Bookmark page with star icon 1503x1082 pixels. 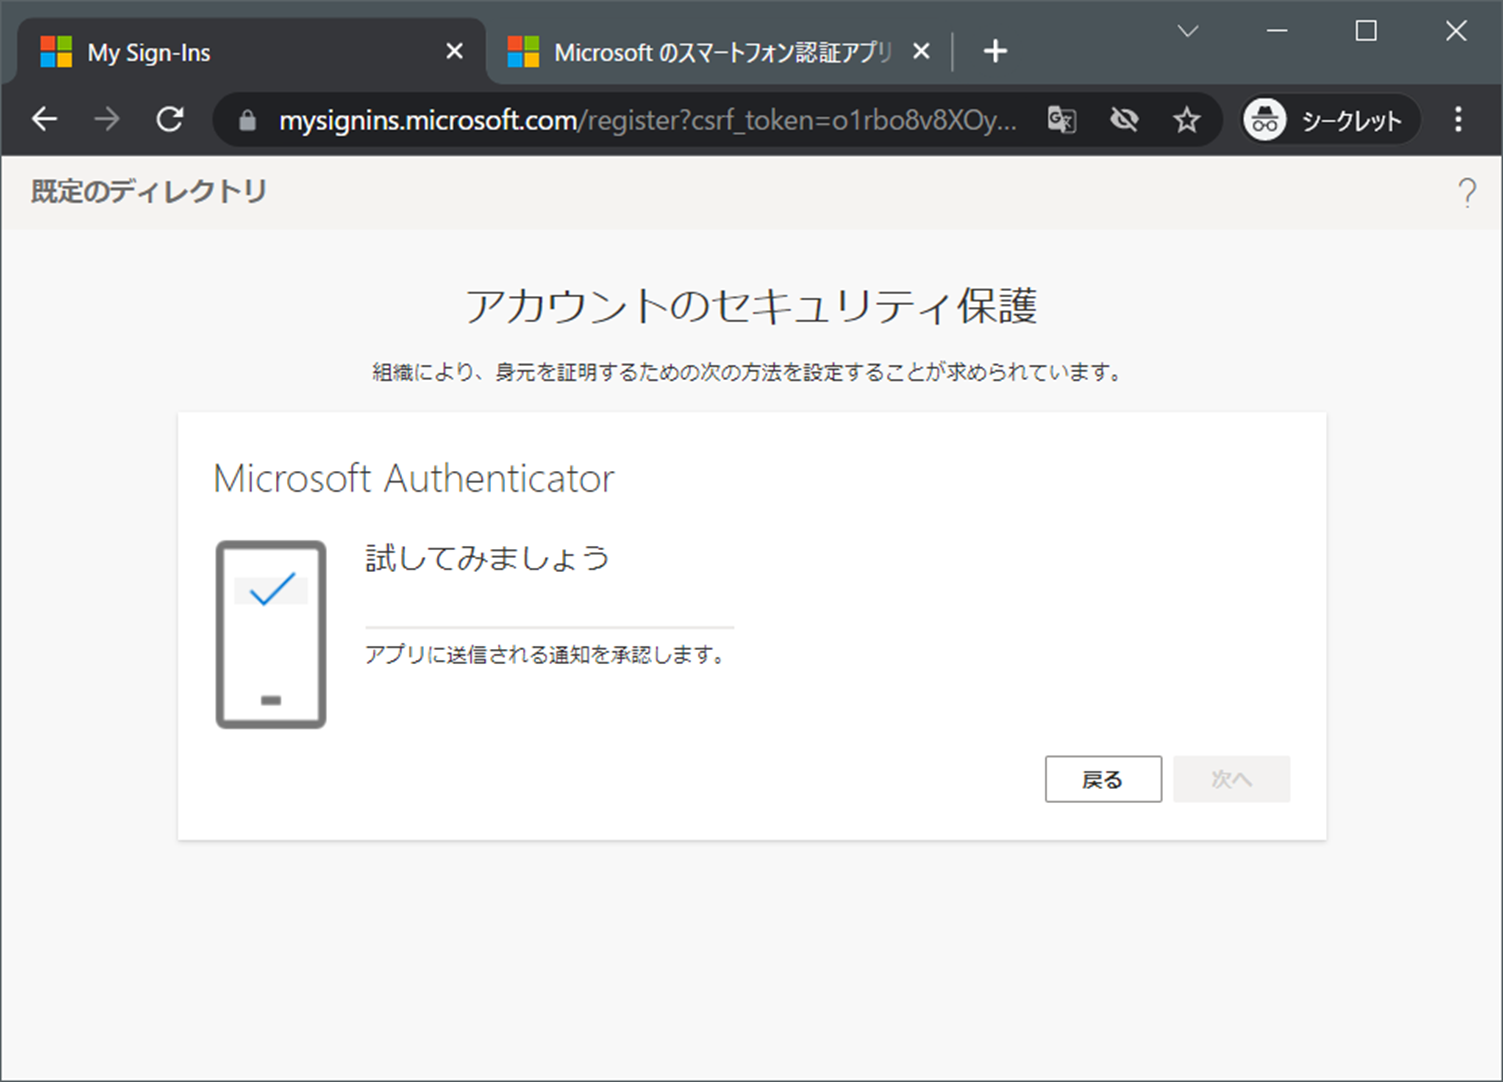(x=1186, y=120)
